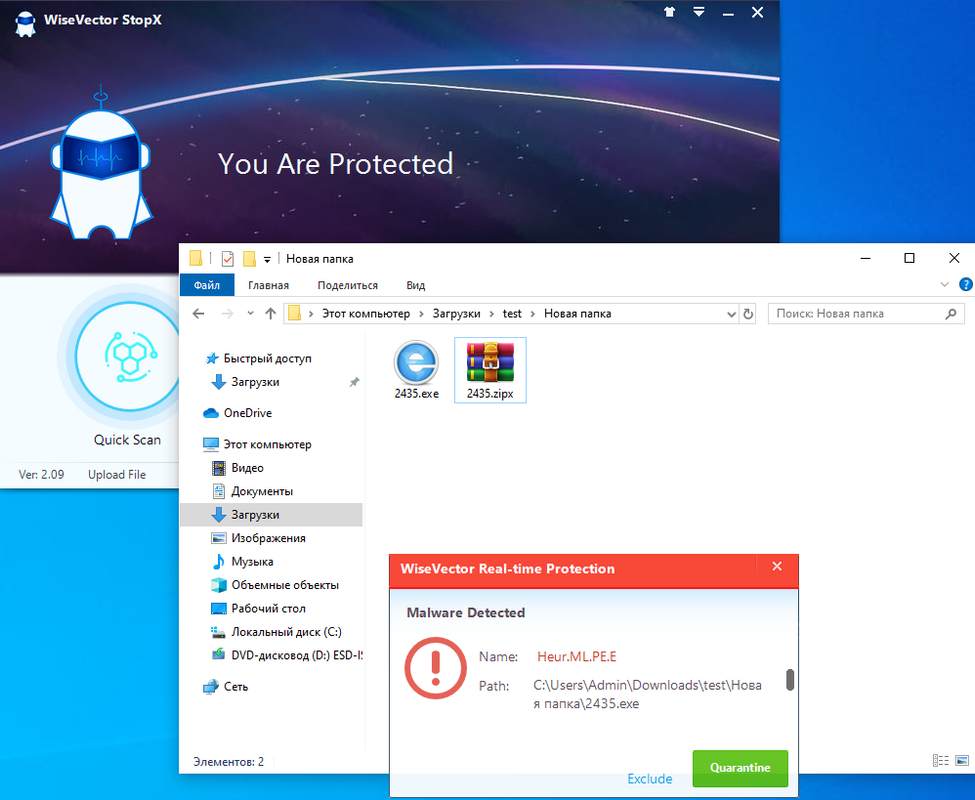This screenshot has width=975, height=800.
Task: Click Загрузки in the address breadcrumb
Action: pyautogui.click(x=456, y=314)
